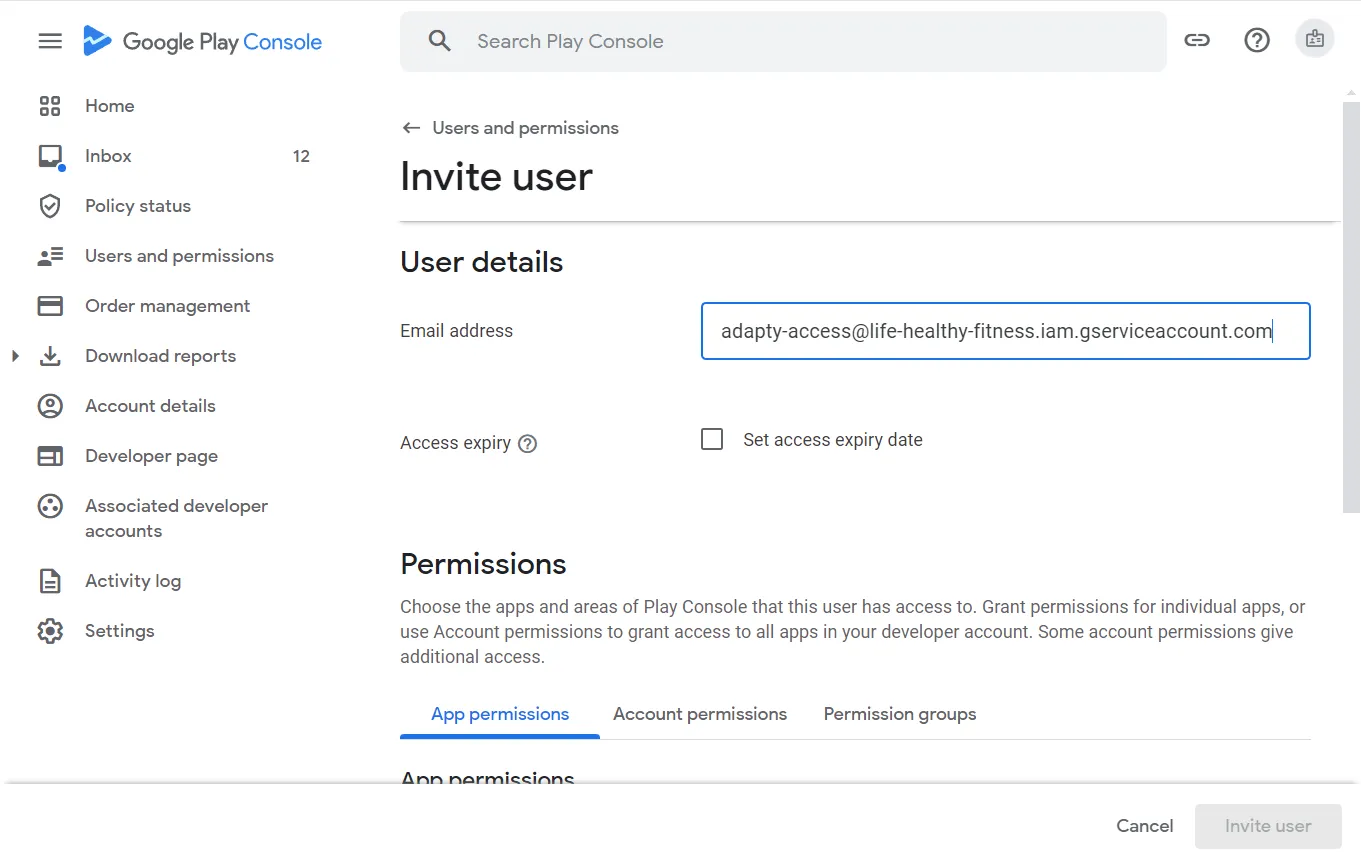Open help using the question mark icon
The height and width of the screenshot is (867, 1361).
click(x=1257, y=40)
